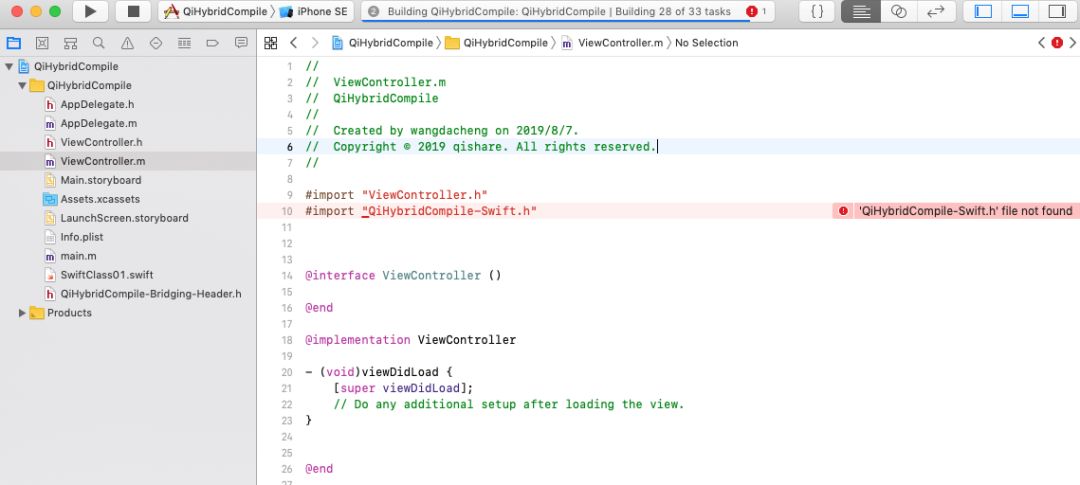Click QiHybridCompile project in jump bar
The width and height of the screenshot is (1080, 485).
pos(383,43)
